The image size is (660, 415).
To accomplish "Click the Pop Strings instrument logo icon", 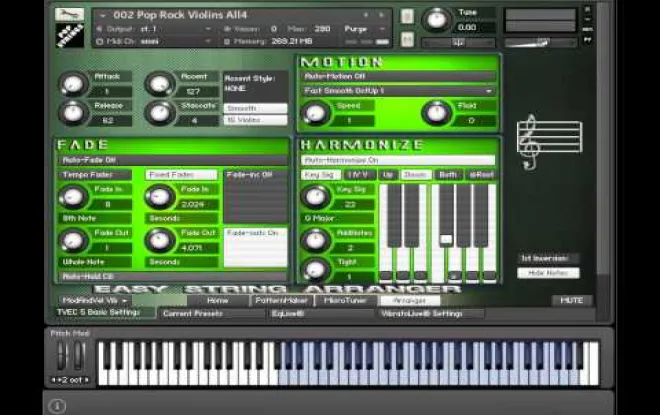I will click(70, 36).
